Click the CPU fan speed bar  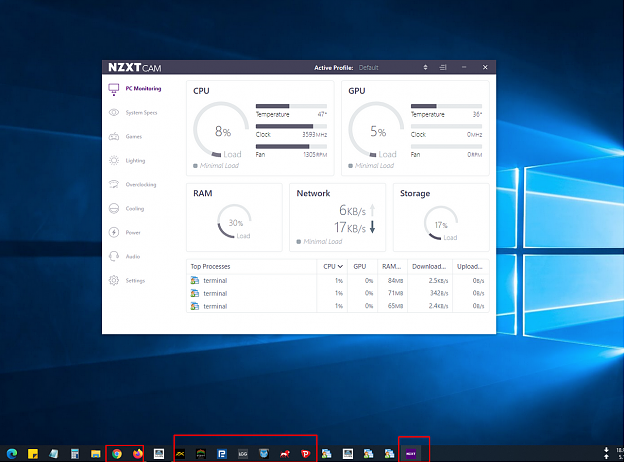point(291,146)
